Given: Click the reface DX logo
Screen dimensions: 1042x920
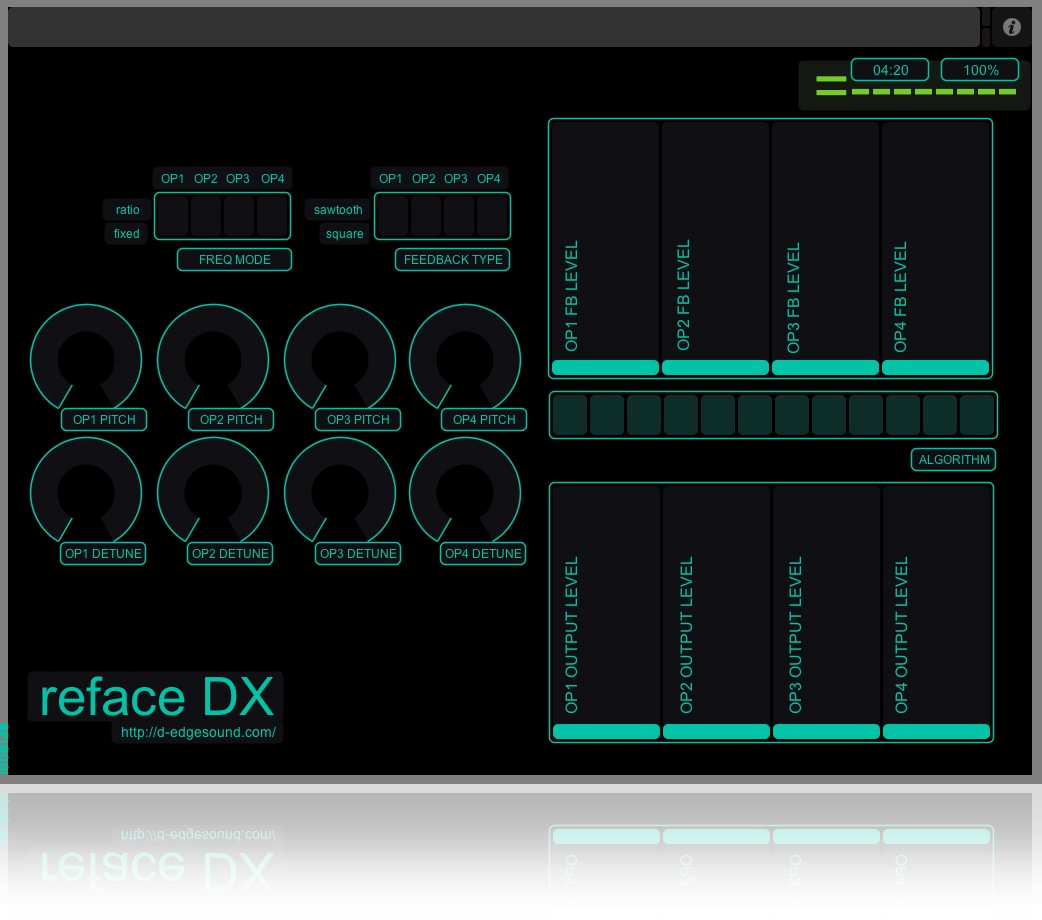Looking at the screenshot, I should click(156, 697).
